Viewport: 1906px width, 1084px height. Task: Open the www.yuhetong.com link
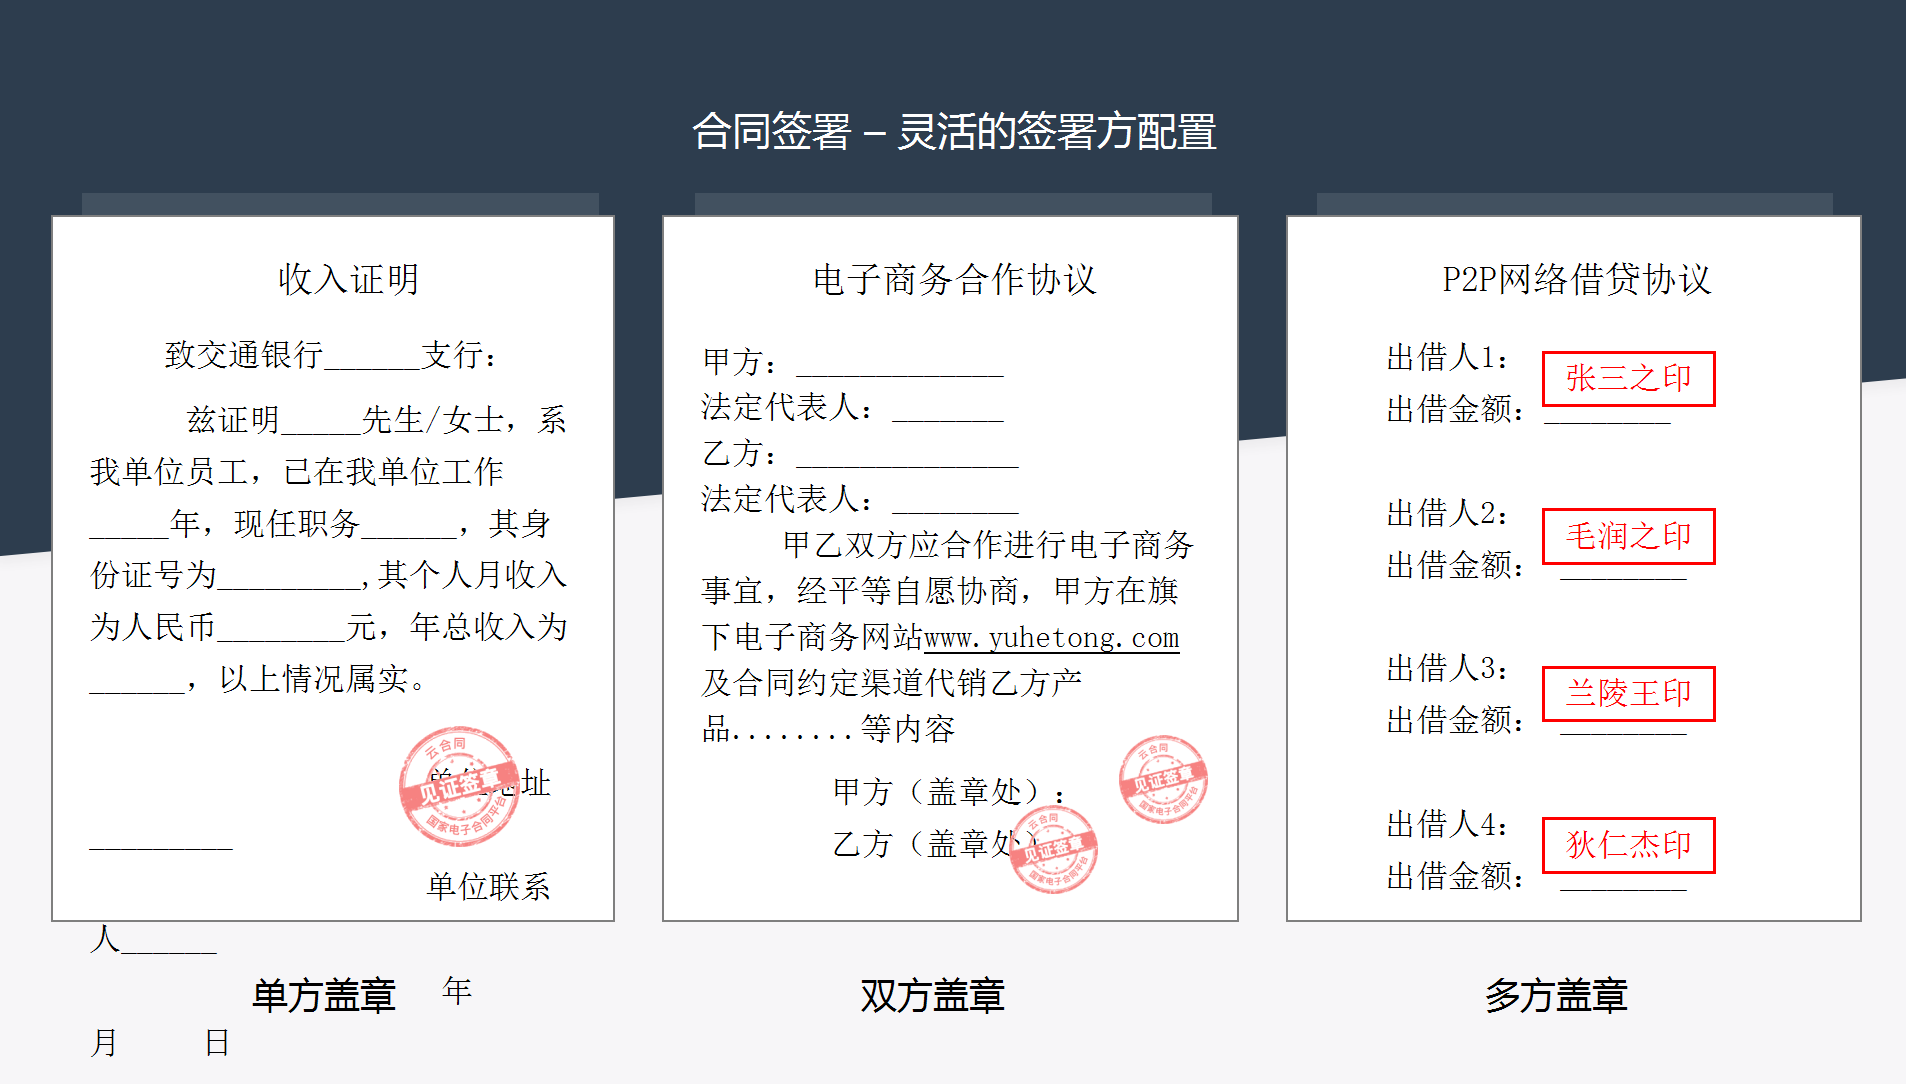(x=1050, y=637)
